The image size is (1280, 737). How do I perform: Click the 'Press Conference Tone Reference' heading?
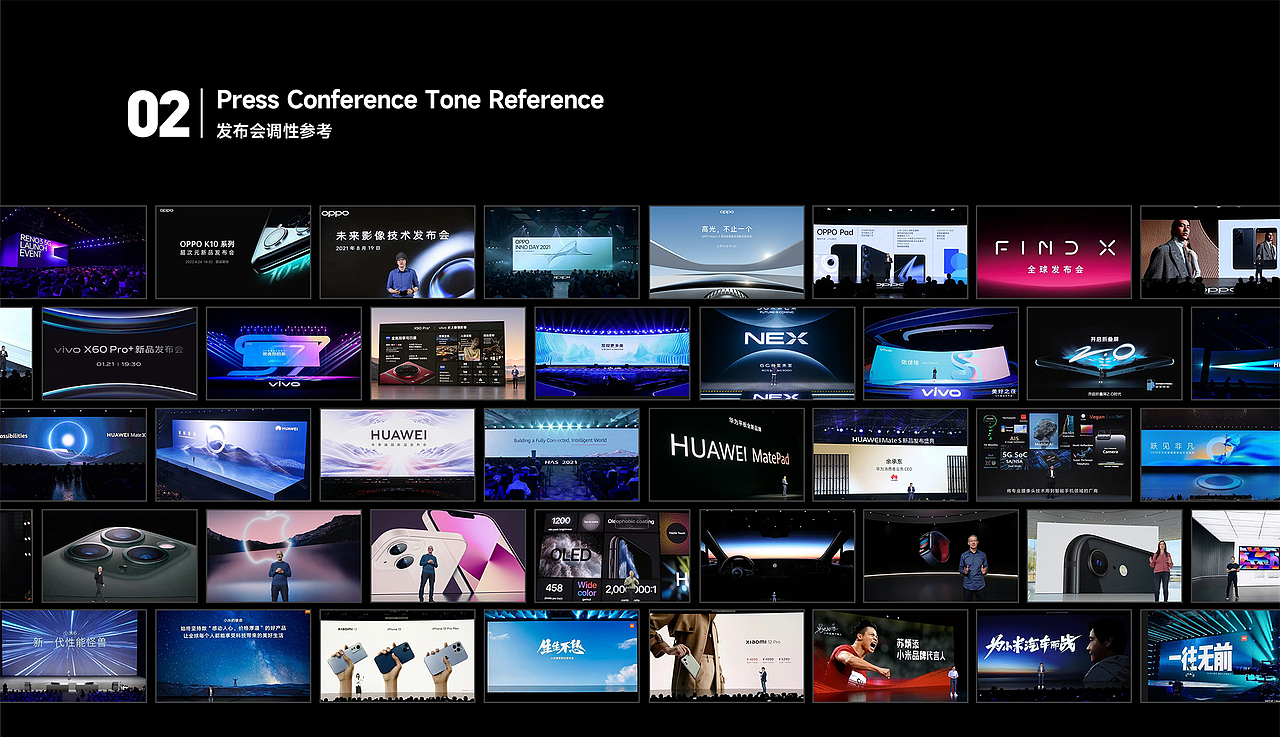click(x=410, y=100)
